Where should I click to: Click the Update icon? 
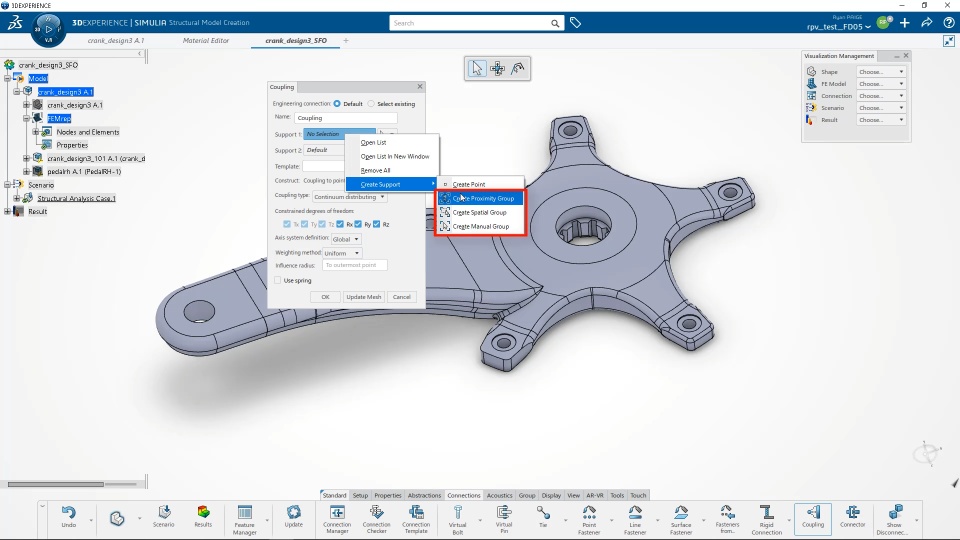pos(294,517)
